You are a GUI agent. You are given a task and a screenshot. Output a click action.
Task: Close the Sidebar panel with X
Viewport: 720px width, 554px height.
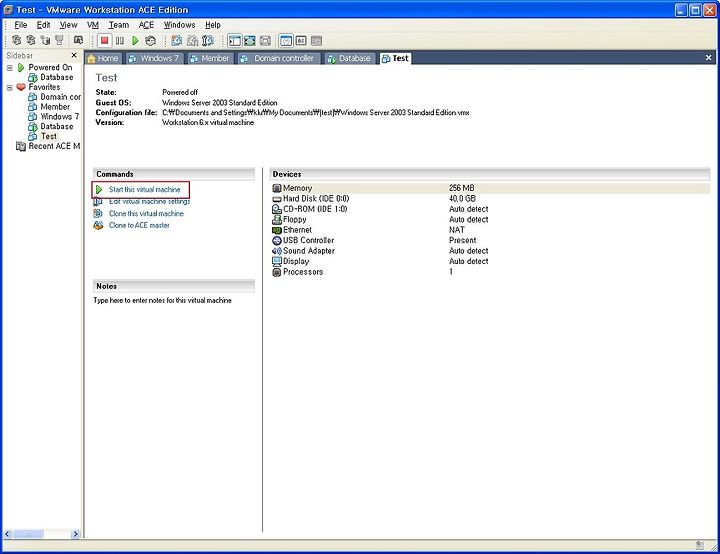click(74, 55)
